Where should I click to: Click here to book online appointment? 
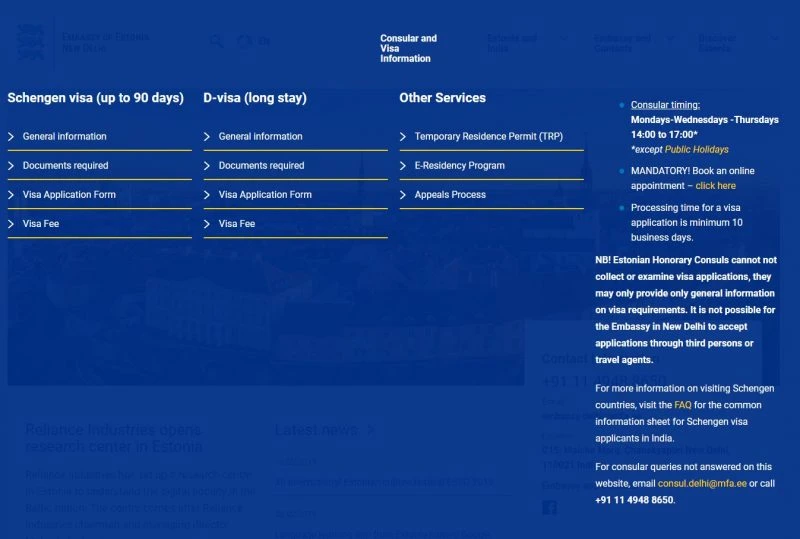click(715, 186)
